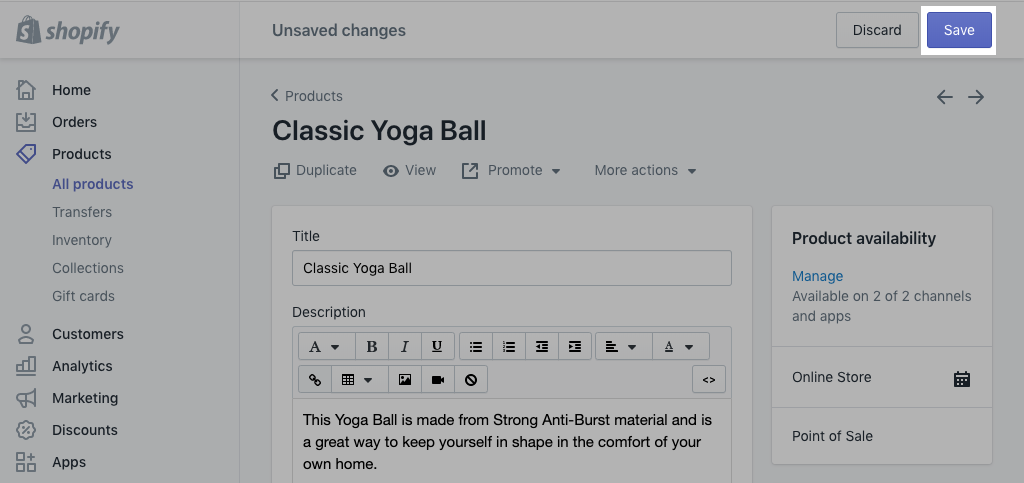This screenshot has height=483, width=1024.
Task: Insert an image into the description
Action: (404, 380)
